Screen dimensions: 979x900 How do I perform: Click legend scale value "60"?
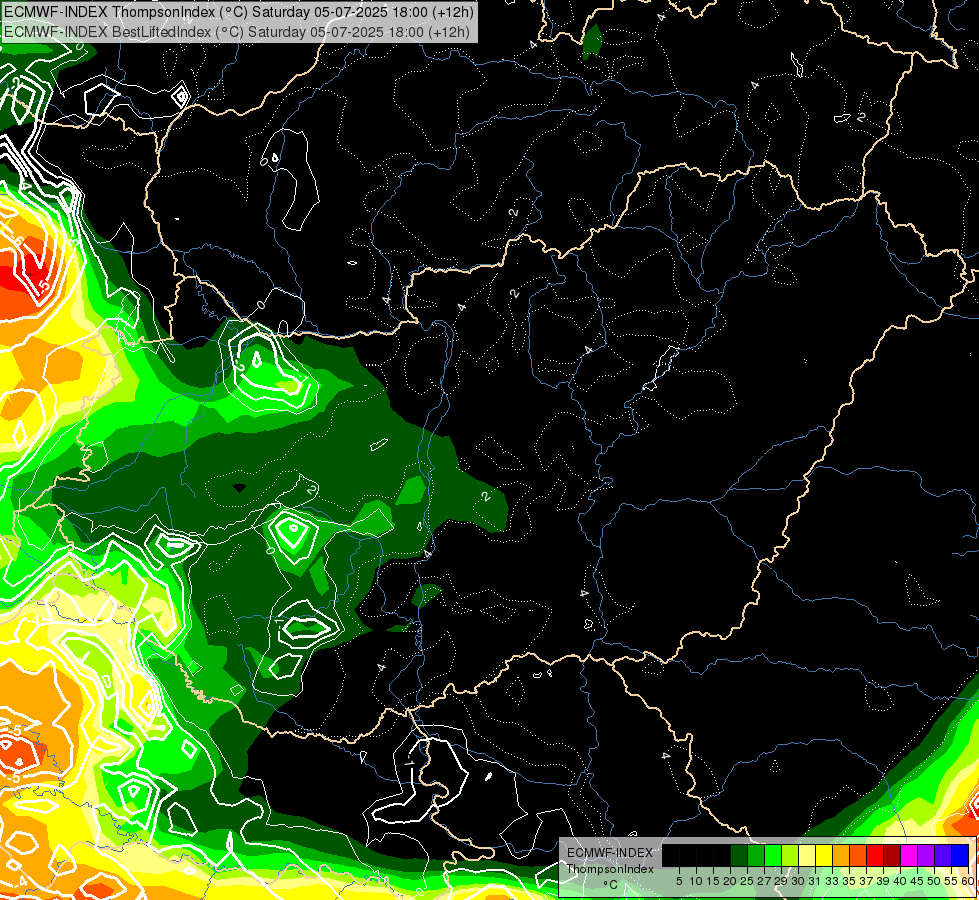[x=969, y=881]
